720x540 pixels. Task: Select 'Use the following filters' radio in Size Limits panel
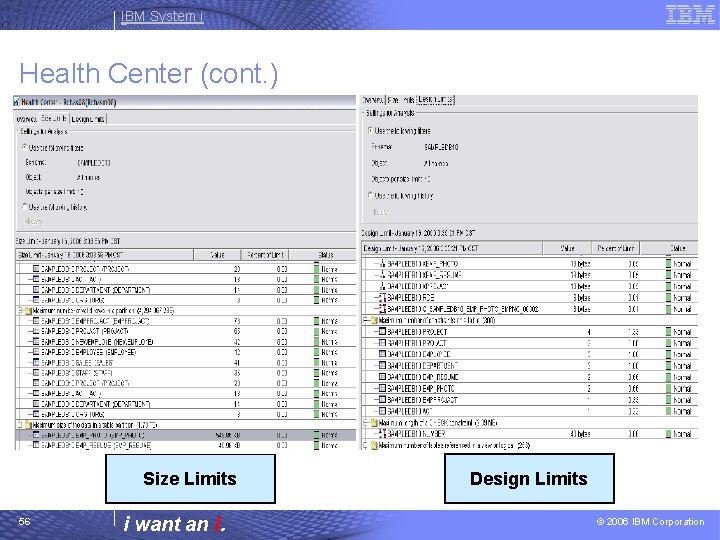[x=25, y=147]
